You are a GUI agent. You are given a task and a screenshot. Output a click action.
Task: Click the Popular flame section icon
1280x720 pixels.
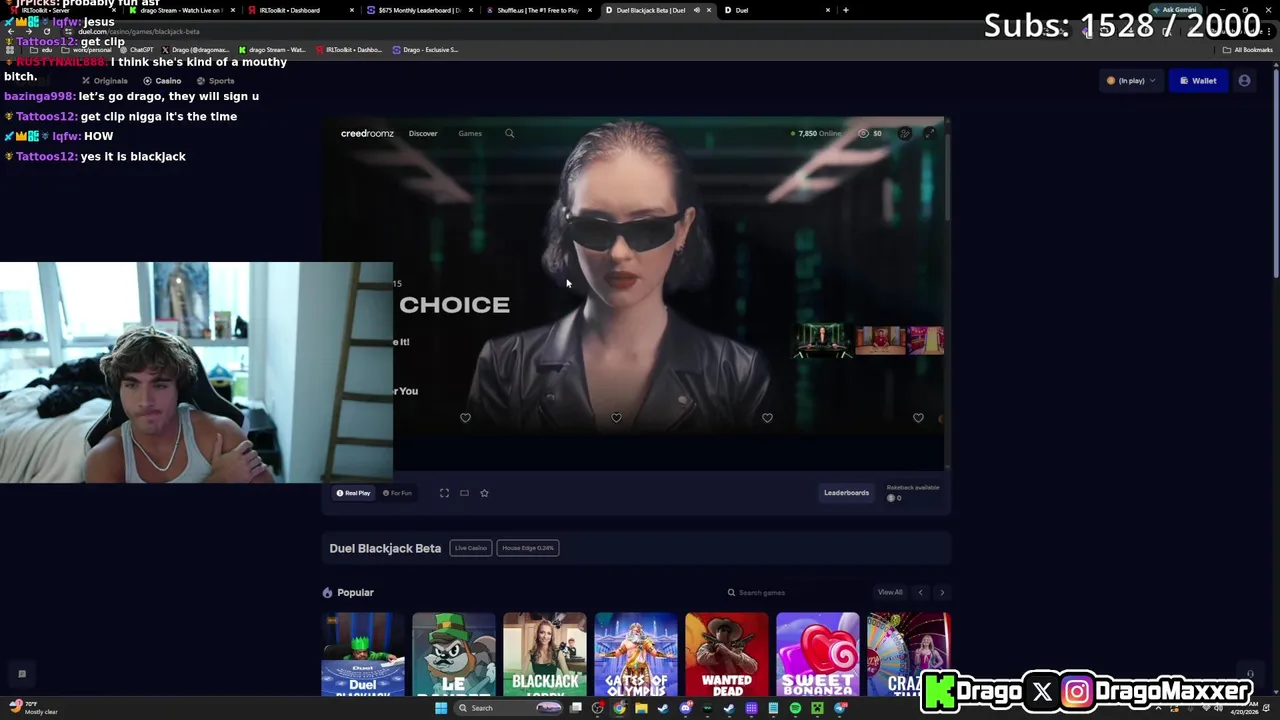pyautogui.click(x=327, y=593)
